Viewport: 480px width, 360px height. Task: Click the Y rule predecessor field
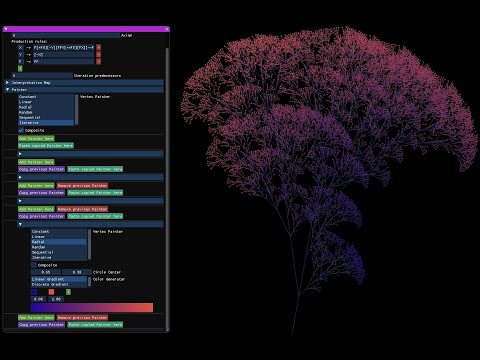tap(21, 55)
